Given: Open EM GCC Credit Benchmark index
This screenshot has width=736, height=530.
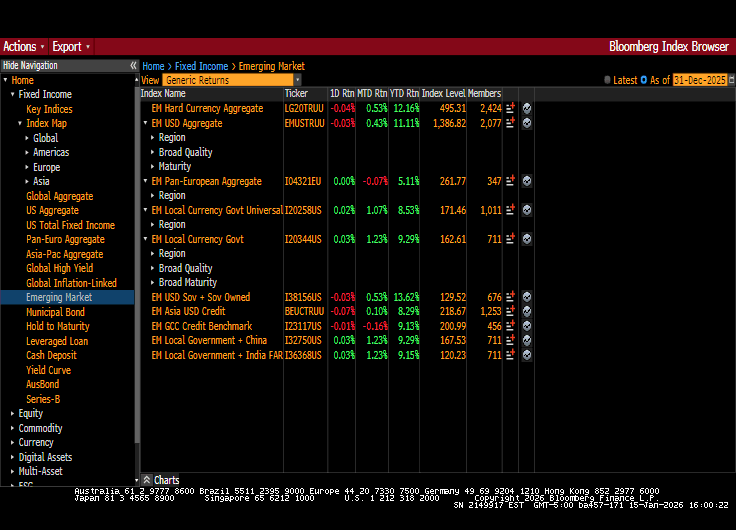Looking at the screenshot, I should pyautogui.click(x=202, y=326).
